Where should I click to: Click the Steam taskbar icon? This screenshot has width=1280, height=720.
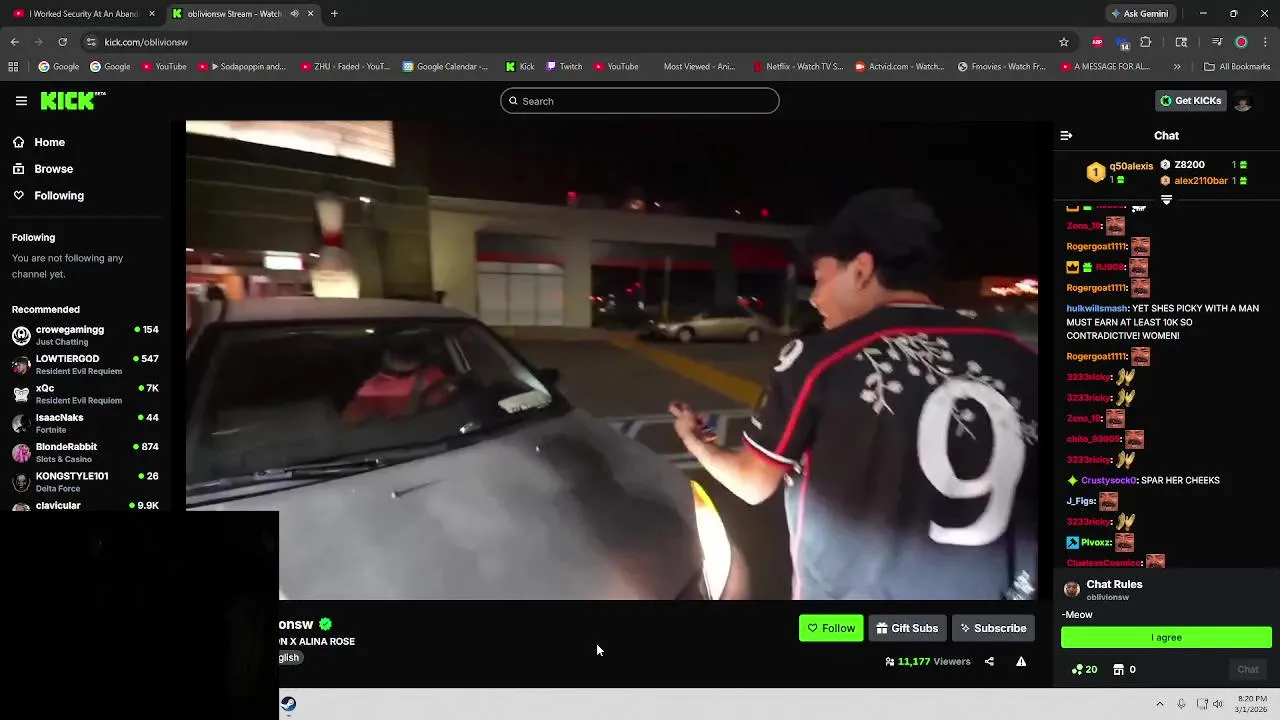288,704
